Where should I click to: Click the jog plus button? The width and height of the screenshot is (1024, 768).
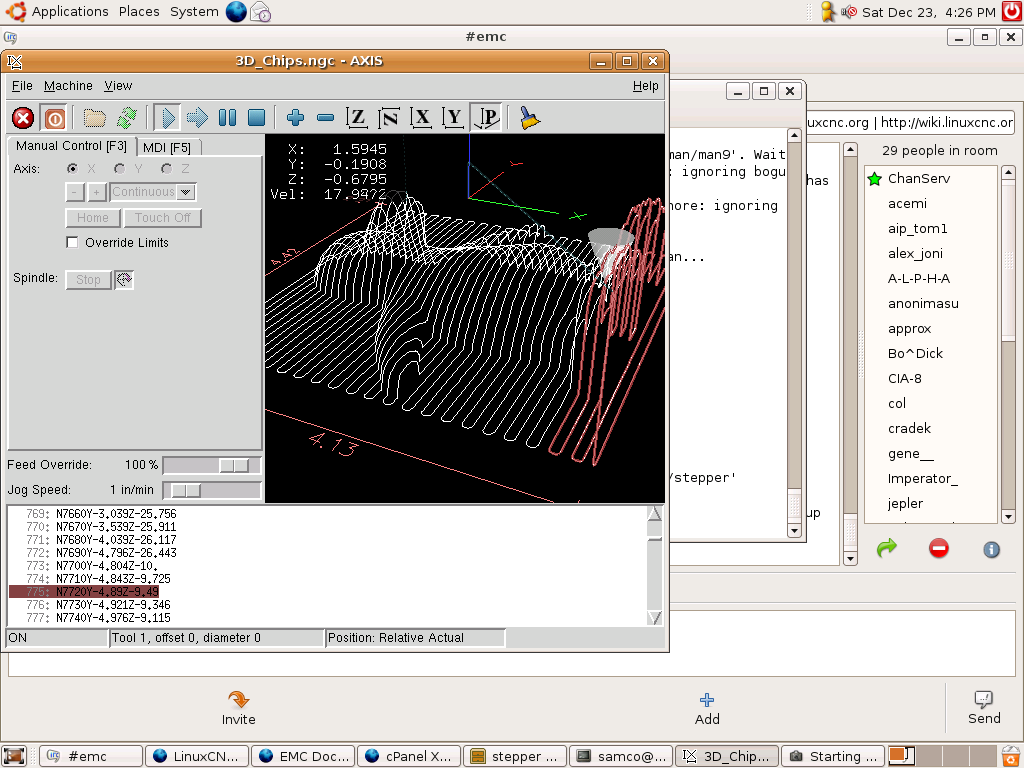pyautogui.click(x=97, y=192)
